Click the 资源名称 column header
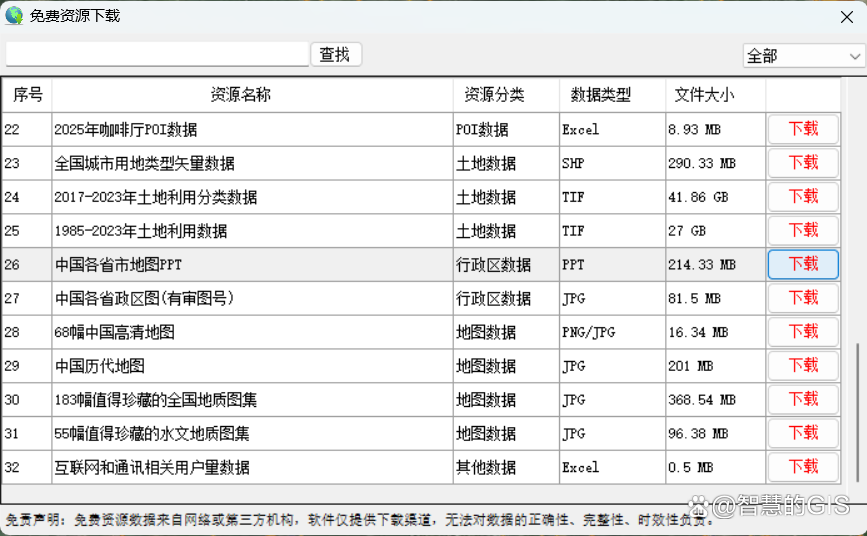The width and height of the screenshot is (867, 536). 252,95
